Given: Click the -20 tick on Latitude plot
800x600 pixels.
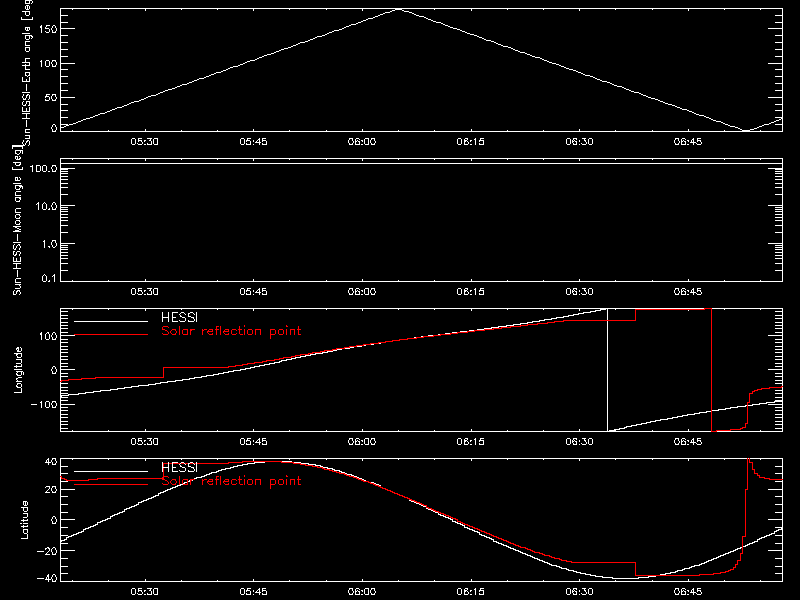Looking at the screenshot, I should pyautogui.click(x=47, y=551).
